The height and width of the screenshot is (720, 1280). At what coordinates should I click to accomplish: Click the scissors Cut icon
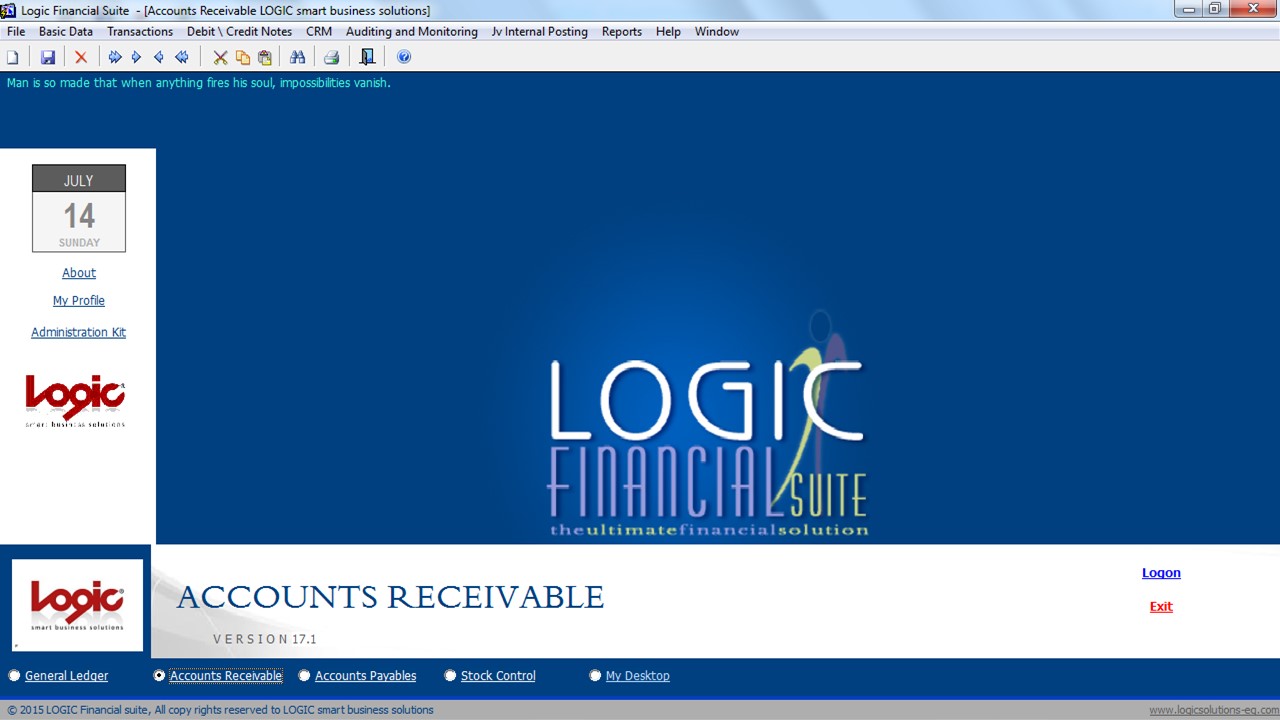click(x=220, y=58)
